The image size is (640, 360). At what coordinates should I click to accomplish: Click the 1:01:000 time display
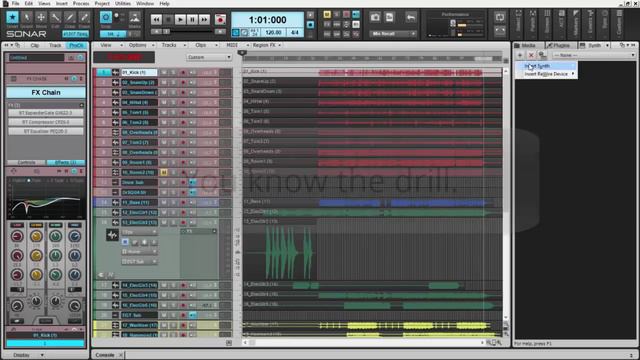(x=267, y=20)
